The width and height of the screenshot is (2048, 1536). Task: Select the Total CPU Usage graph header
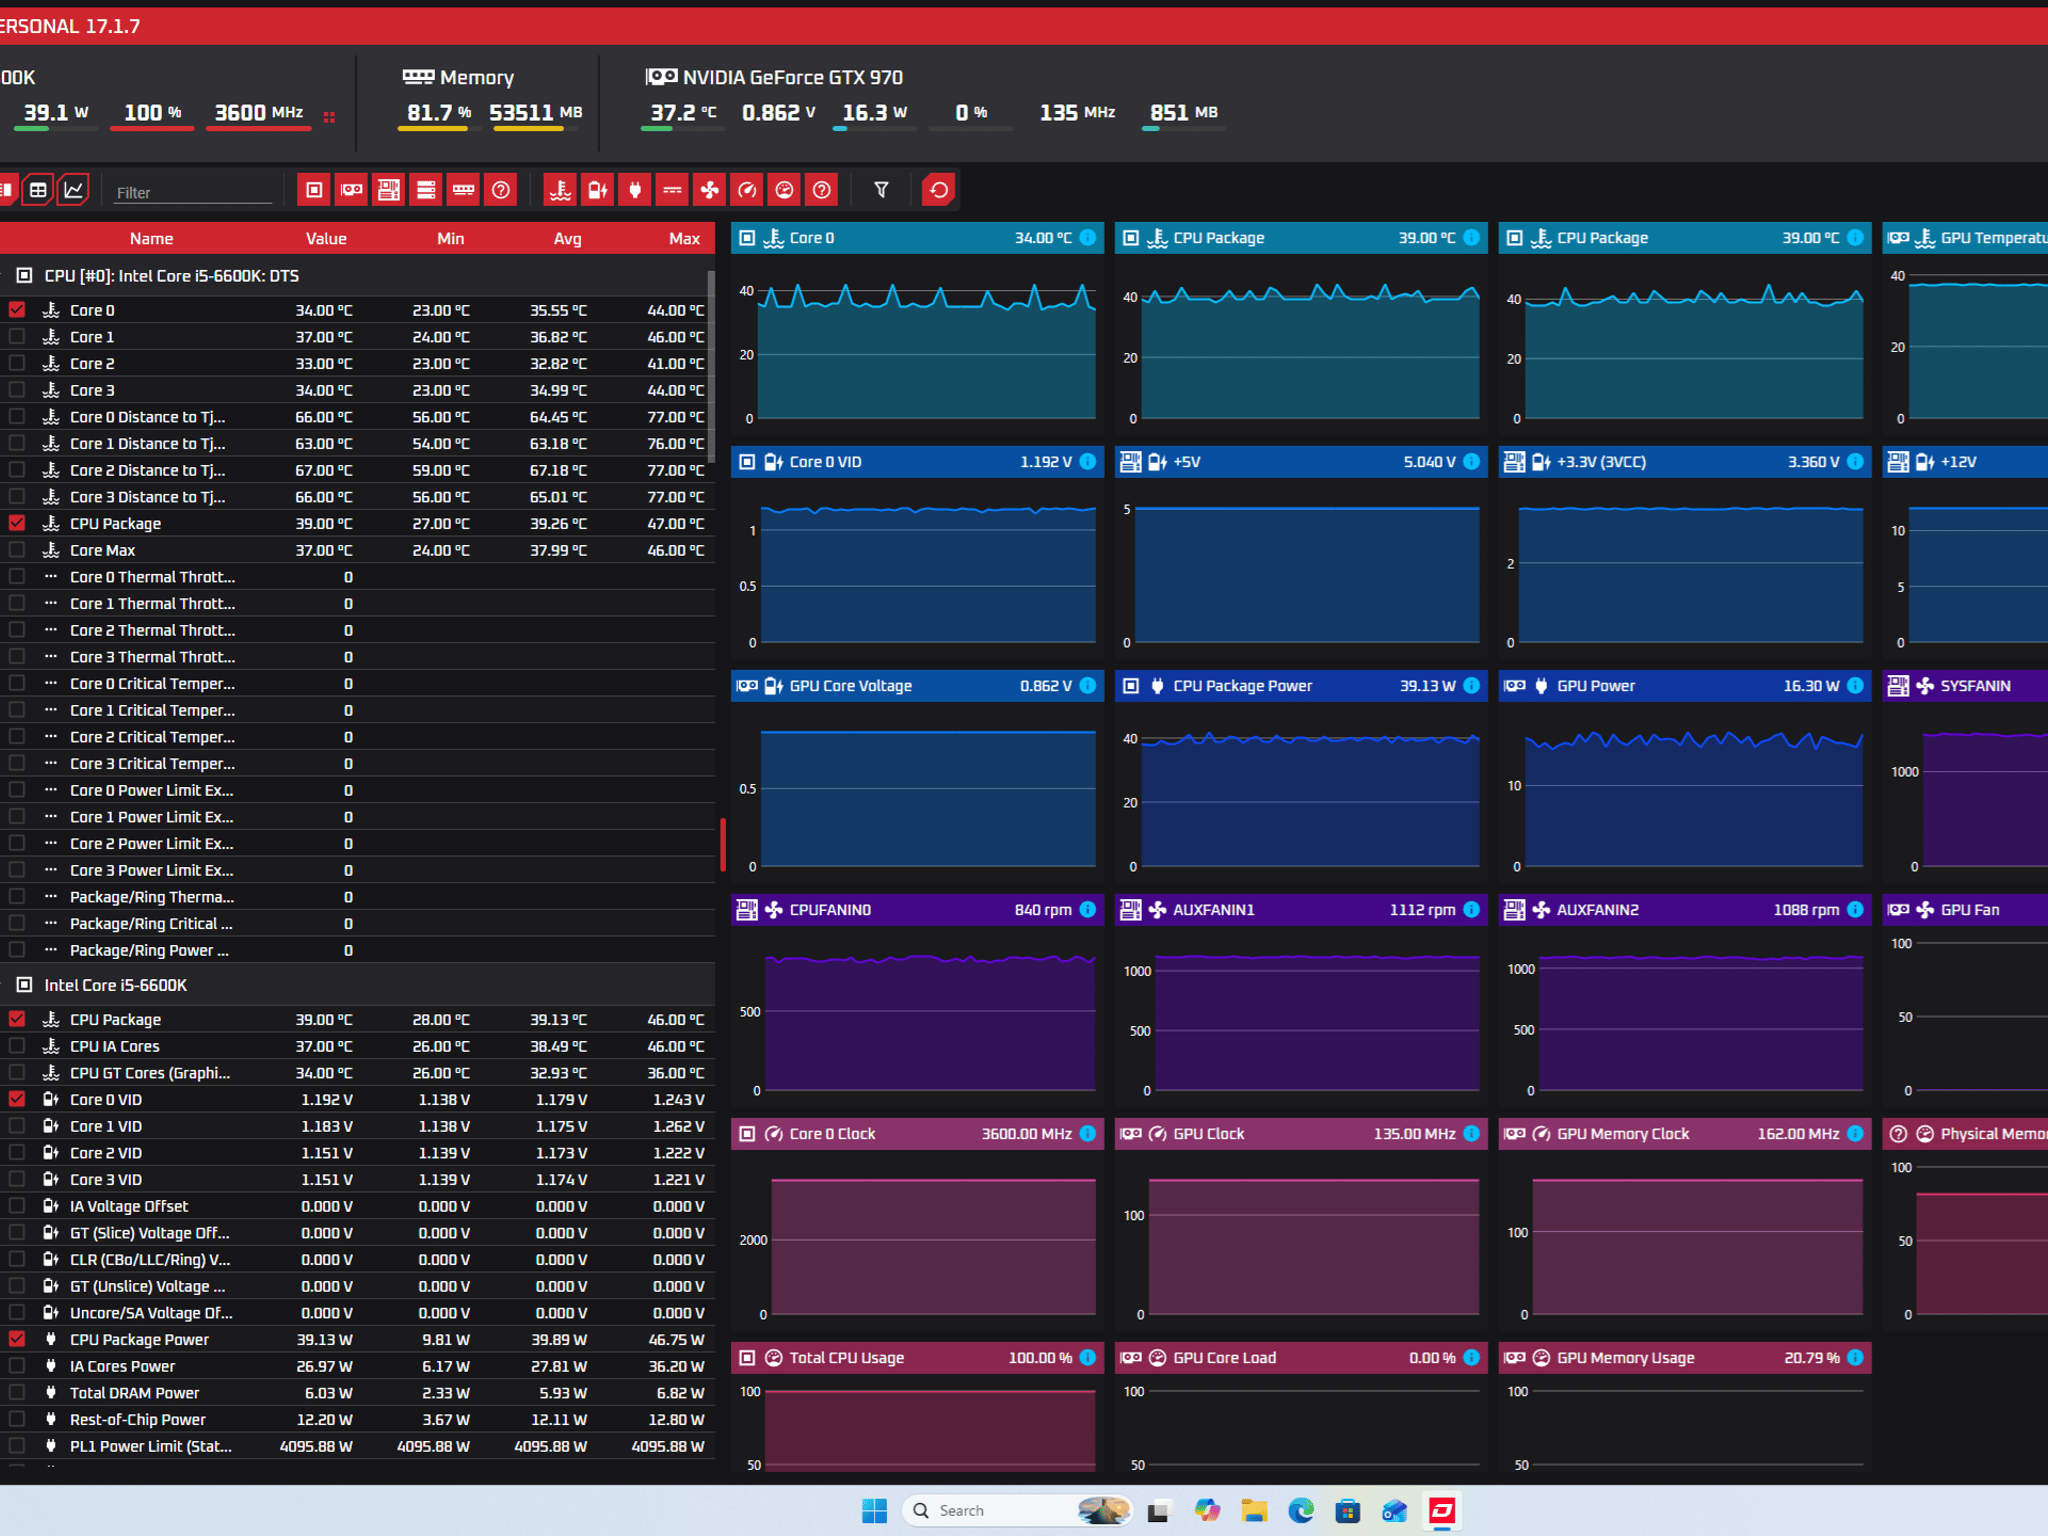pos(917,1358)
